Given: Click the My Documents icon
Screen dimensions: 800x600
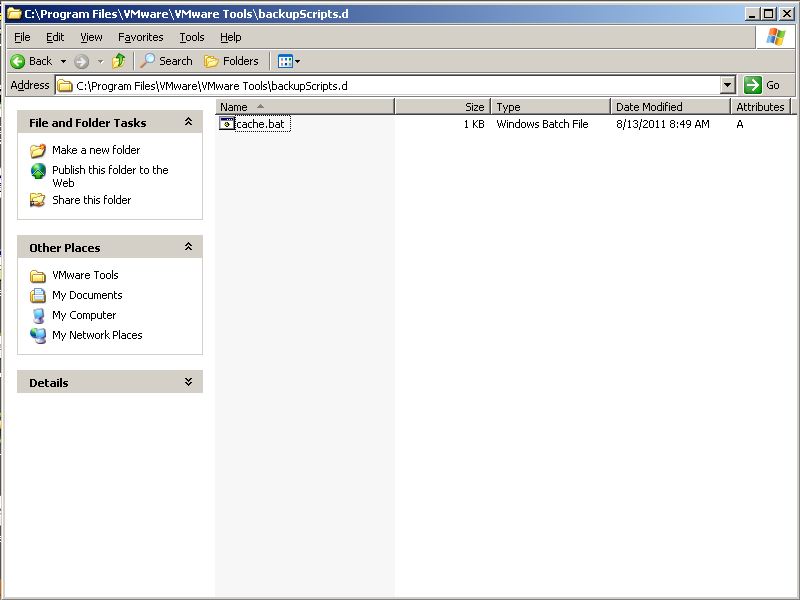Looking at the screenshot, I should pos(38,295).
